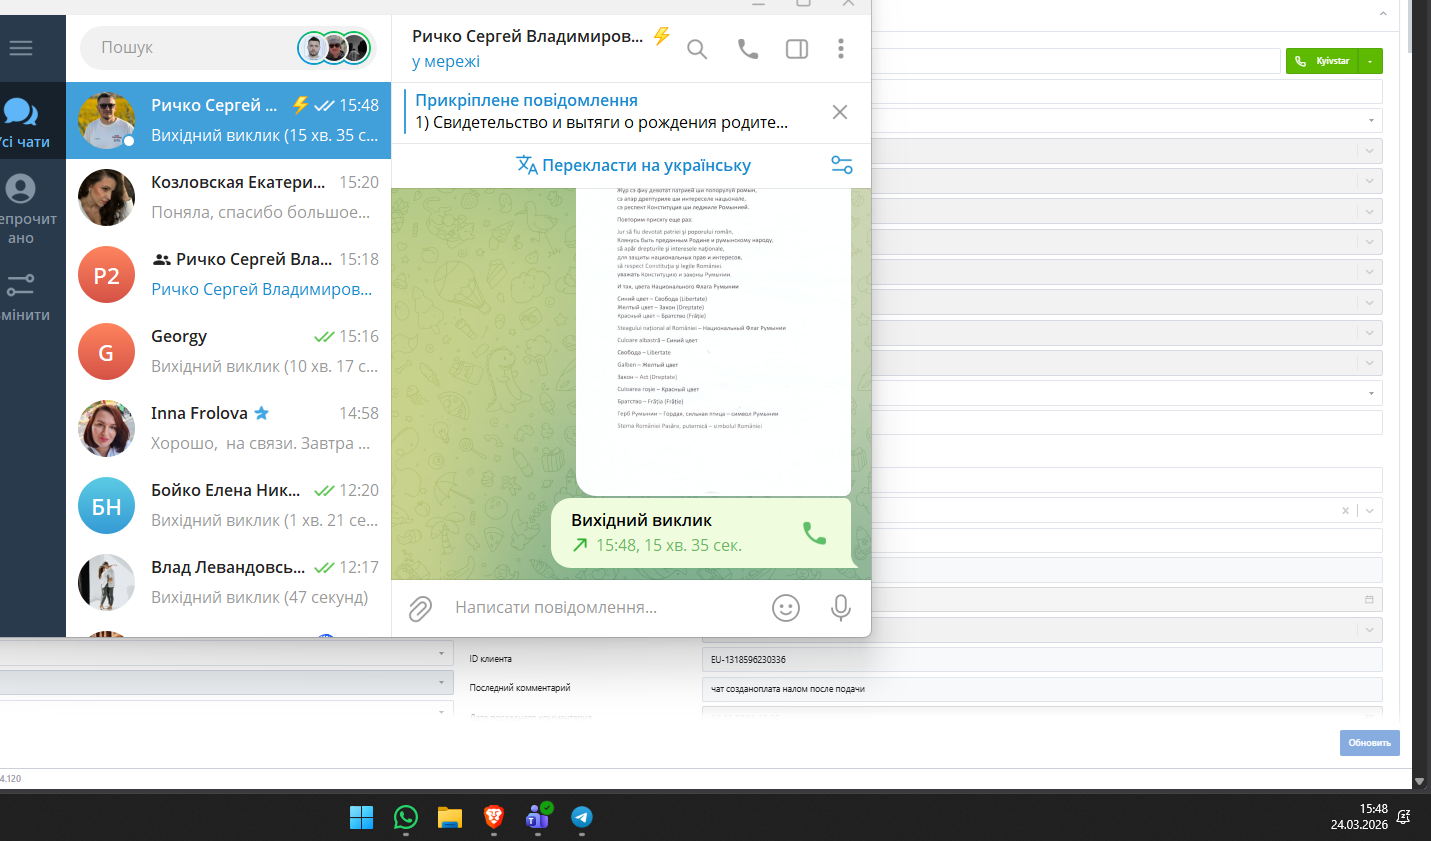Click the CRM page scrollbar down arrow
The height and width of the screenshot is (841, 1431).
click(1419, 781)
